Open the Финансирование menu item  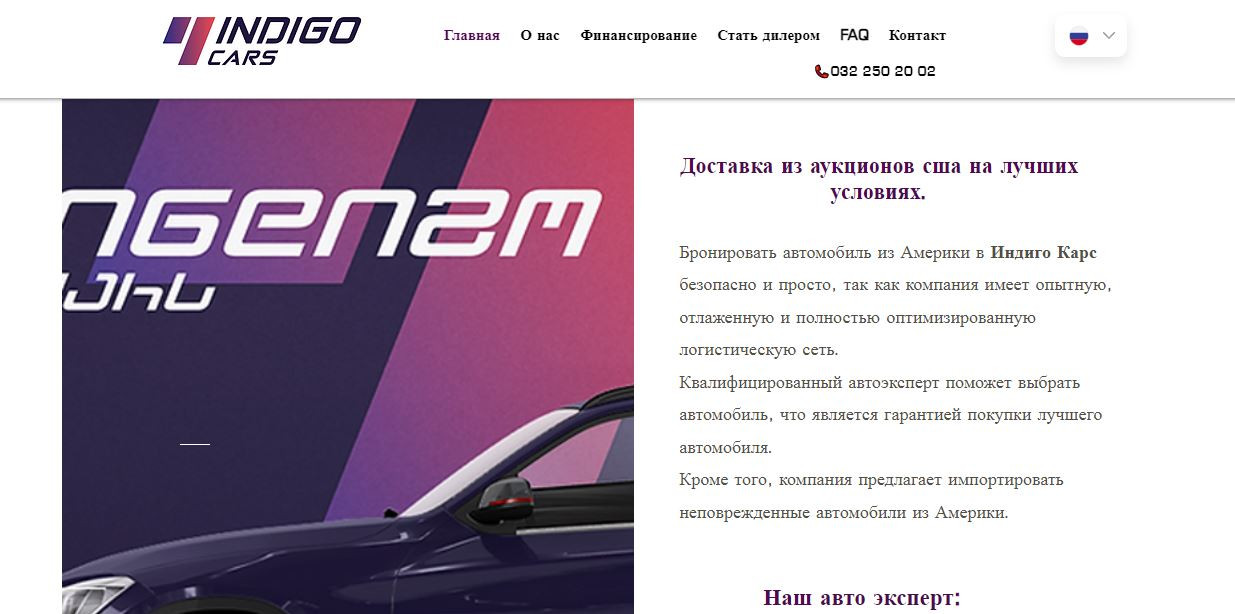pos(638,36)
